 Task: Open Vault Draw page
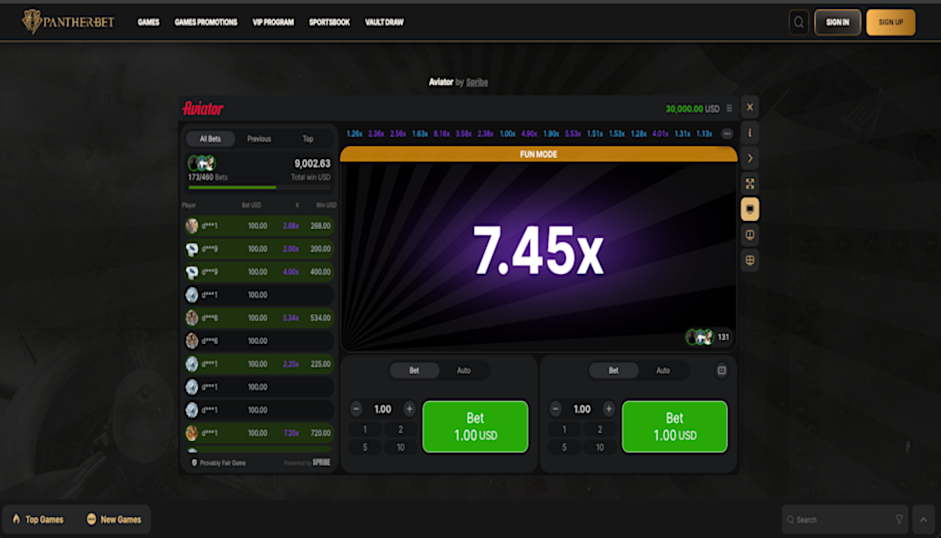point(384,22)
